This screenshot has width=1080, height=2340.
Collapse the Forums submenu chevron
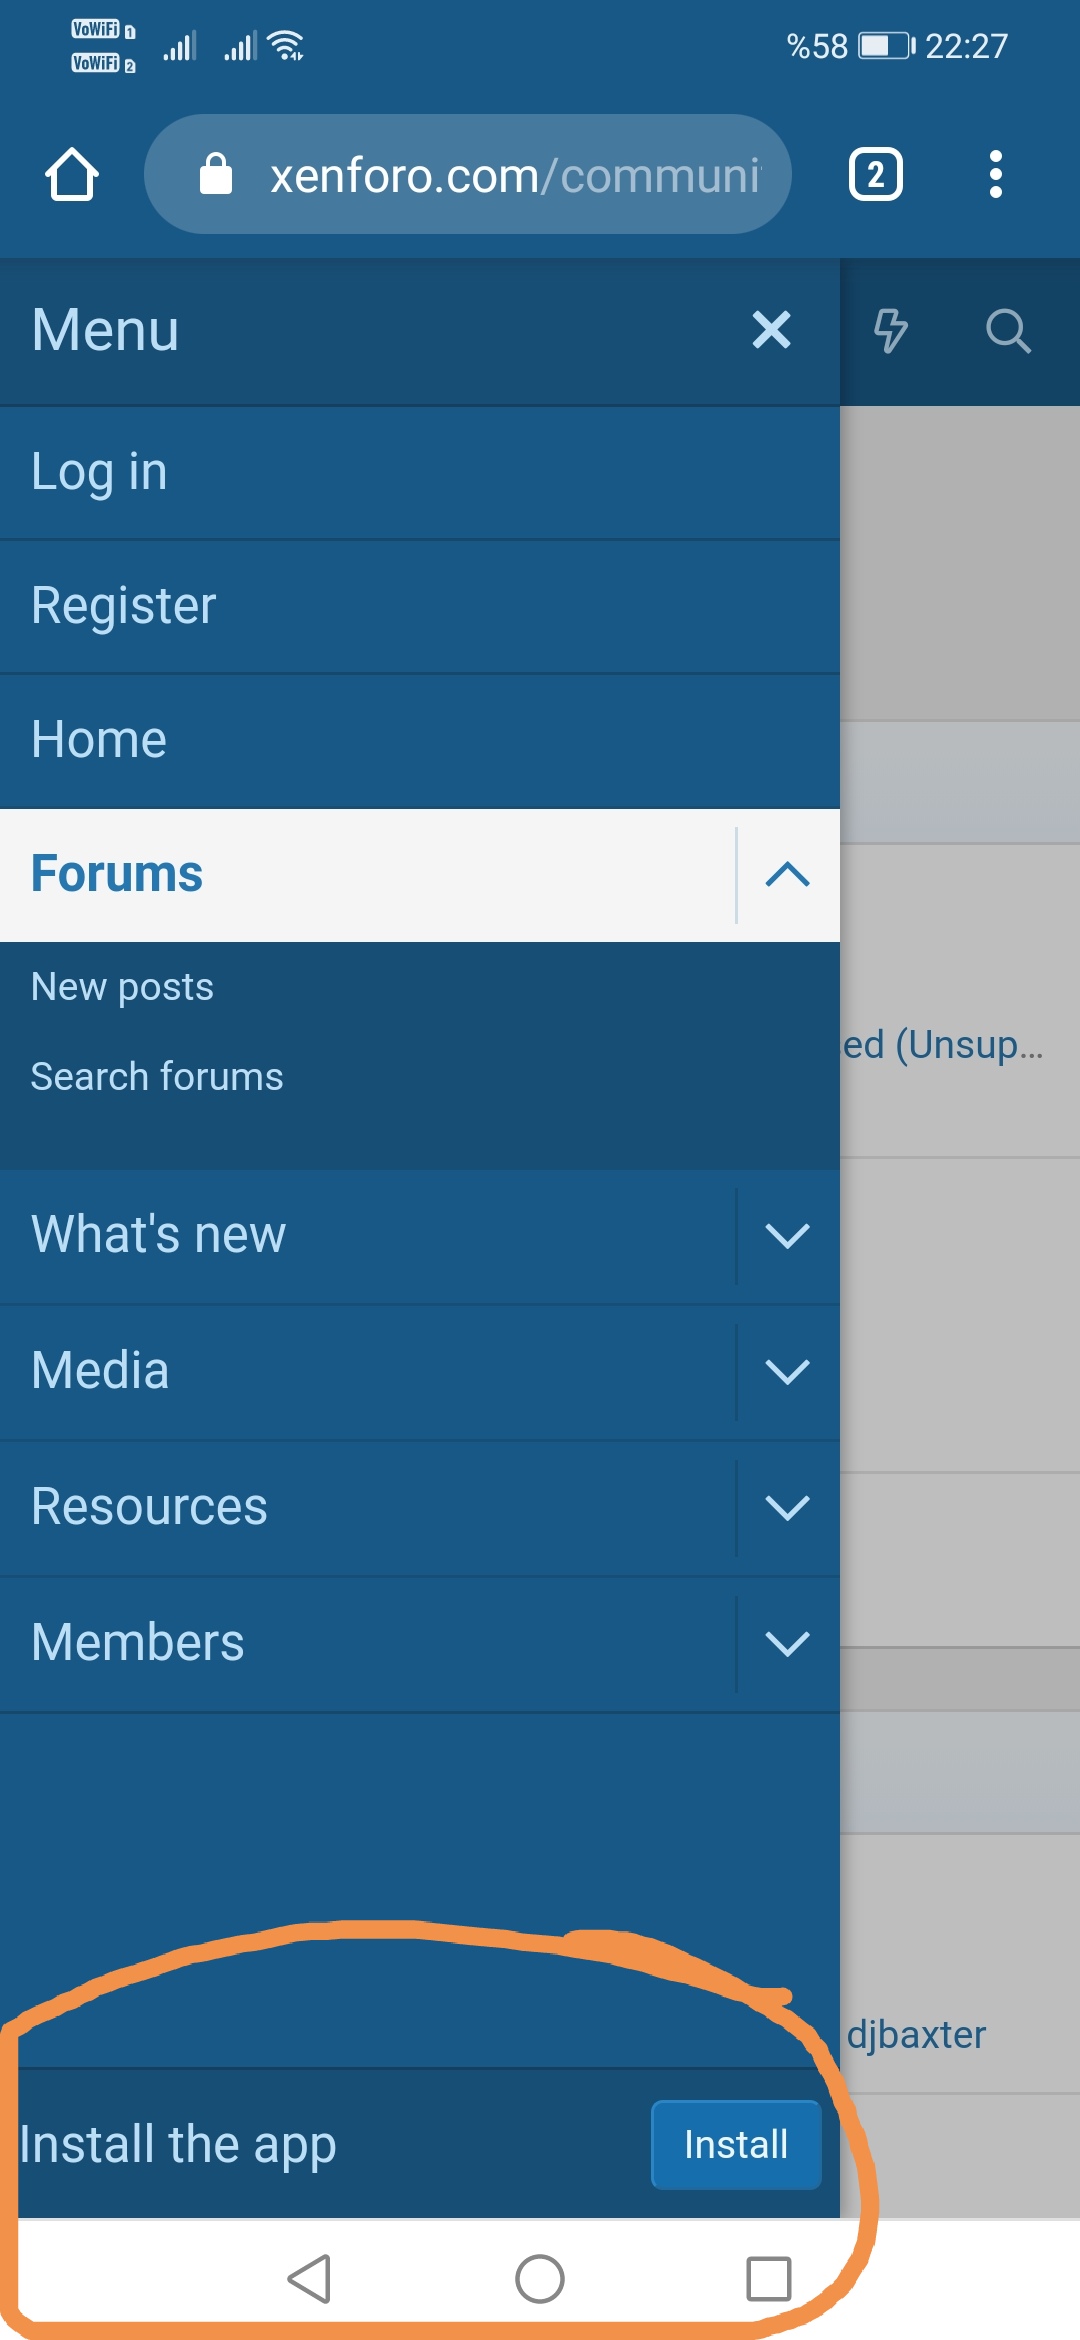[x=788, y=875]
